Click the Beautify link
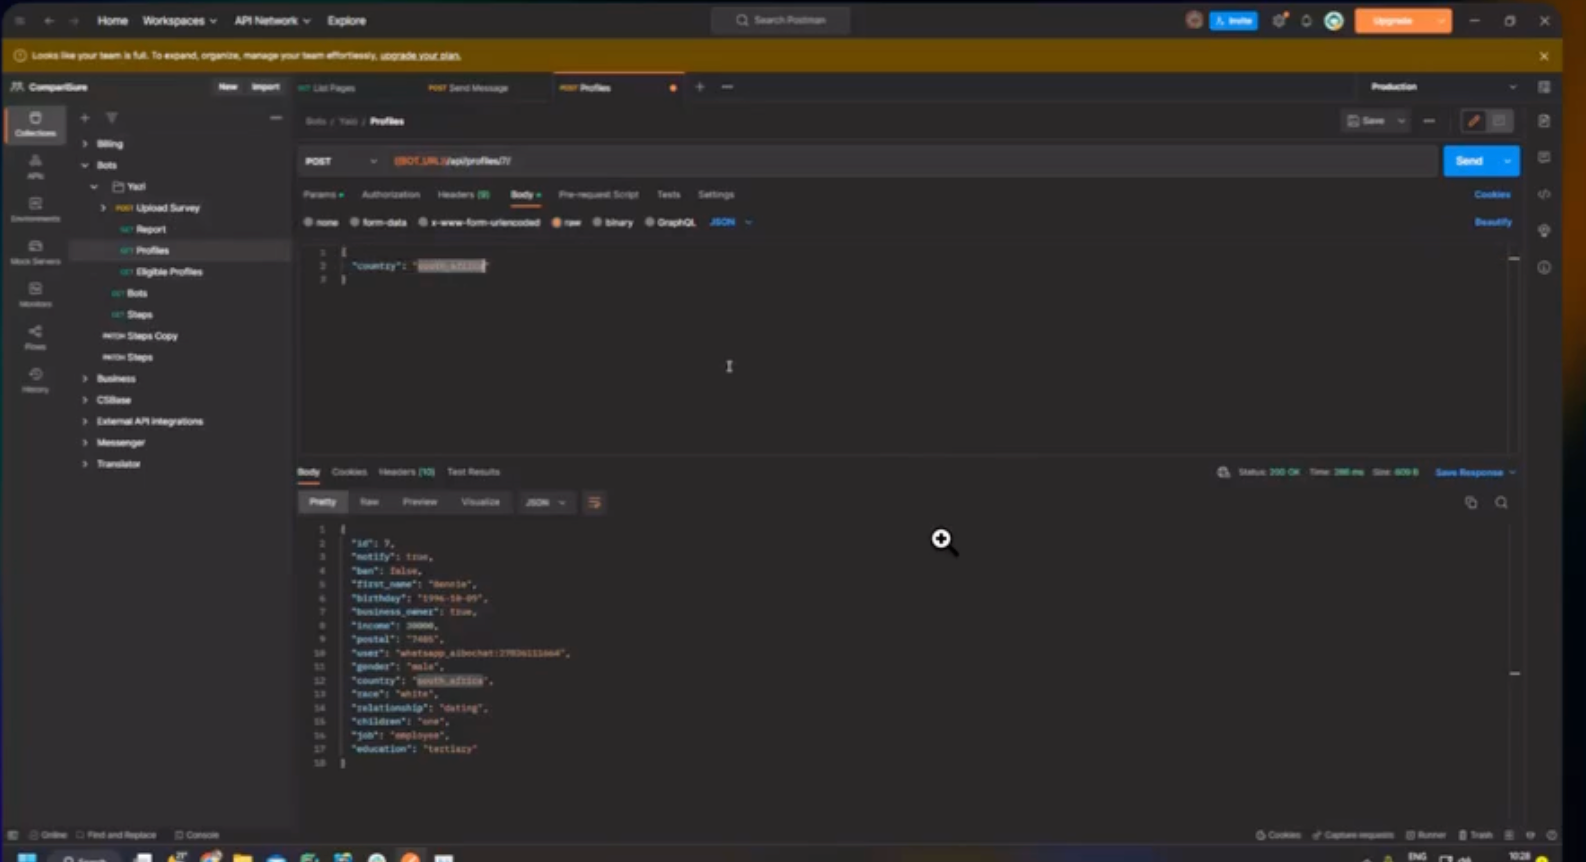The width and height of the screenshot is (1586, 862). click(1493, 222)
